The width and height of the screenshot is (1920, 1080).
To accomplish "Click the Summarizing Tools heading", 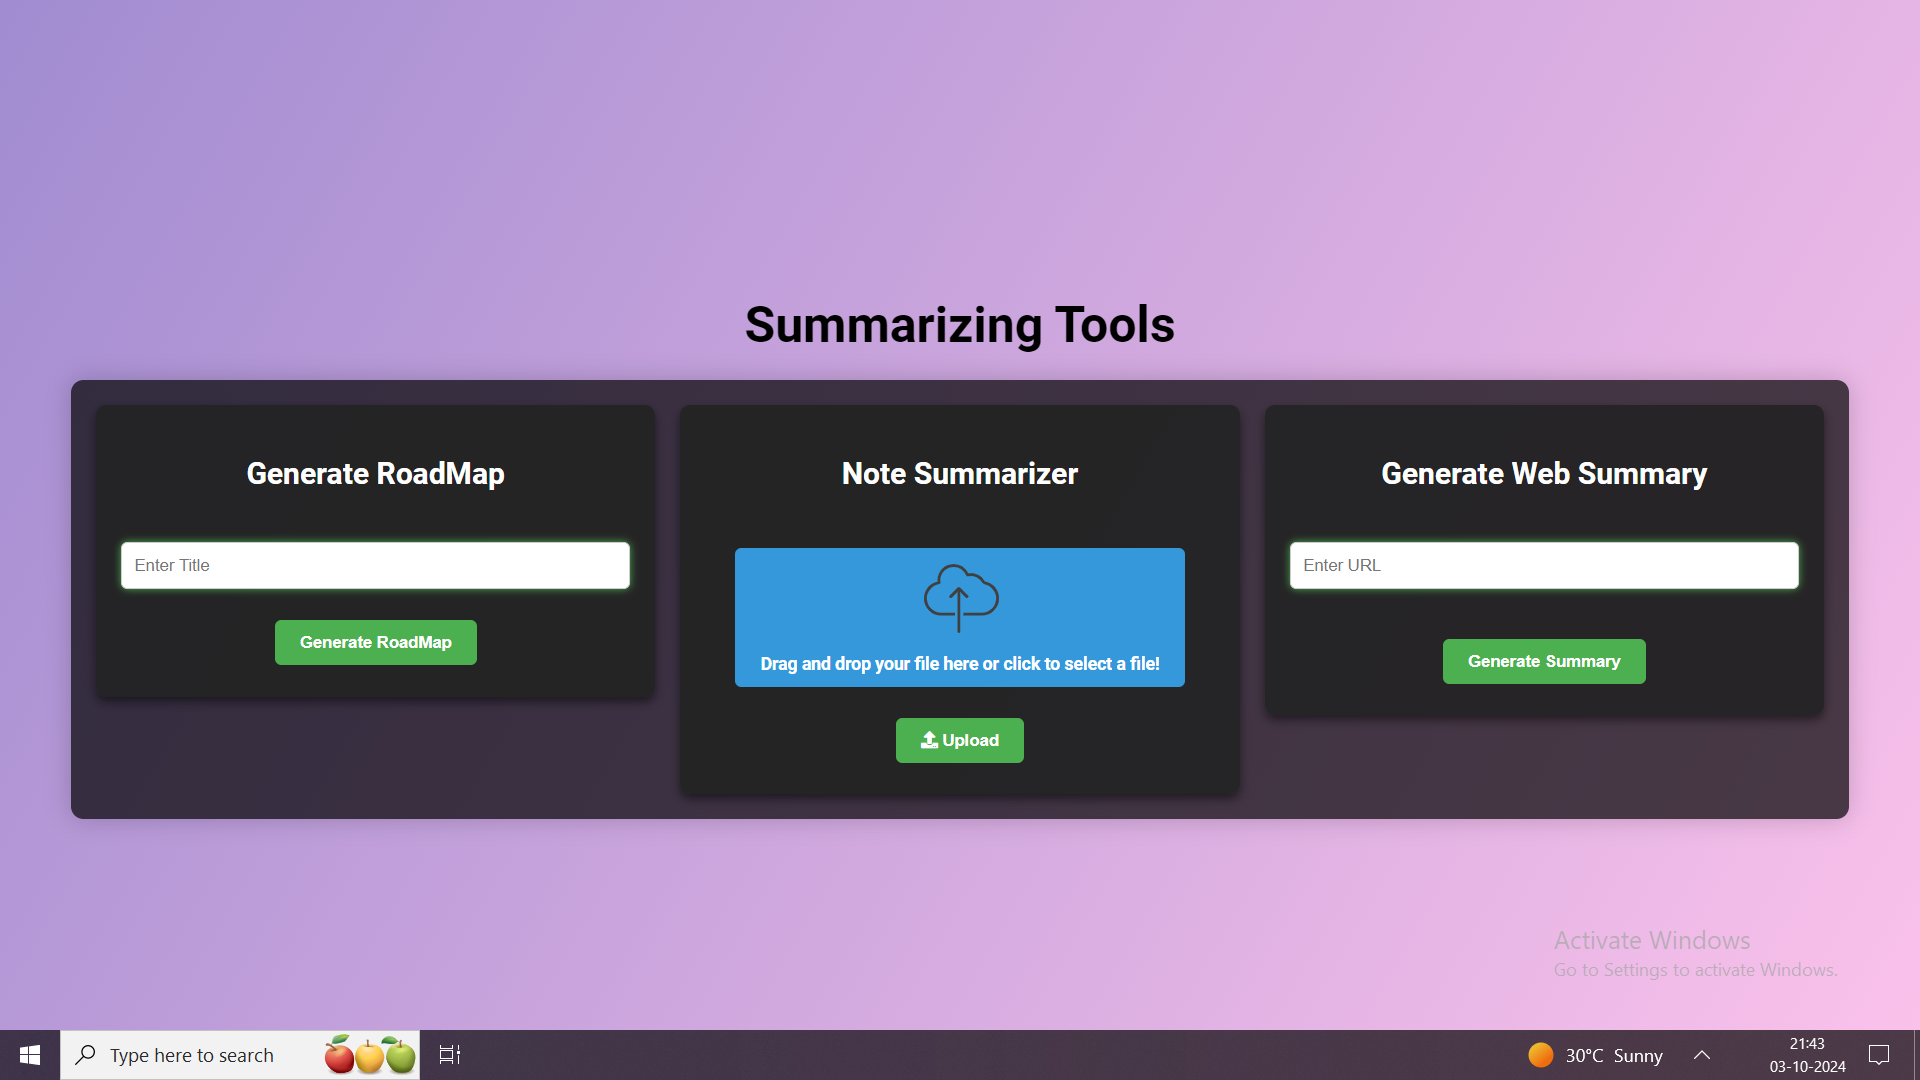I will point(959,325).
